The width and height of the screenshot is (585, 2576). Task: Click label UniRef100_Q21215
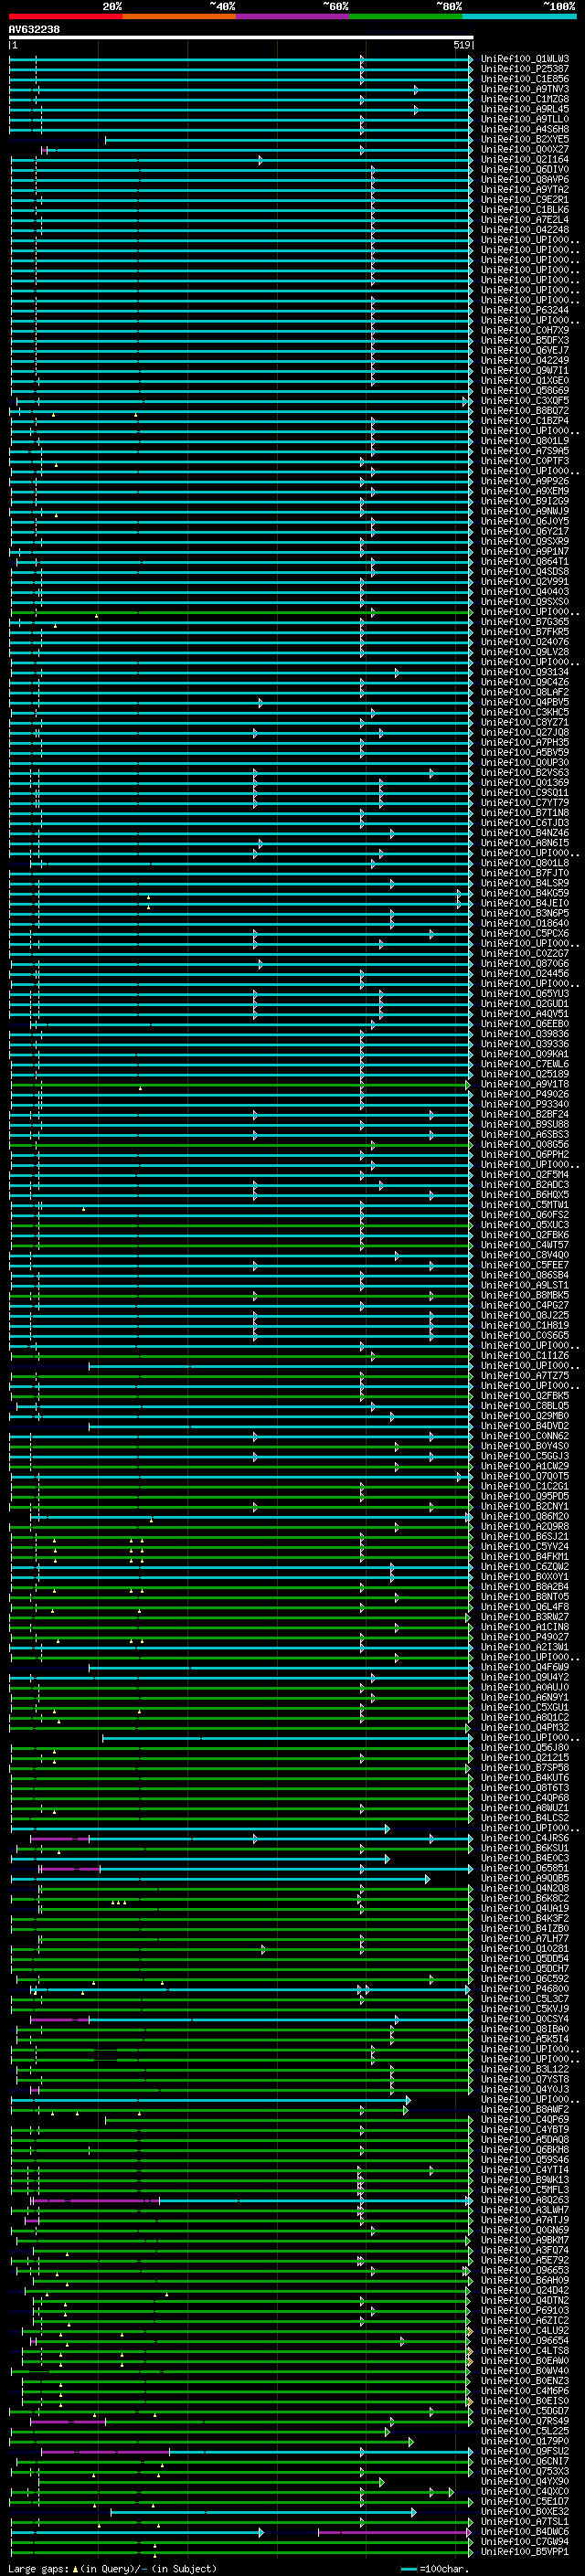525,1758
